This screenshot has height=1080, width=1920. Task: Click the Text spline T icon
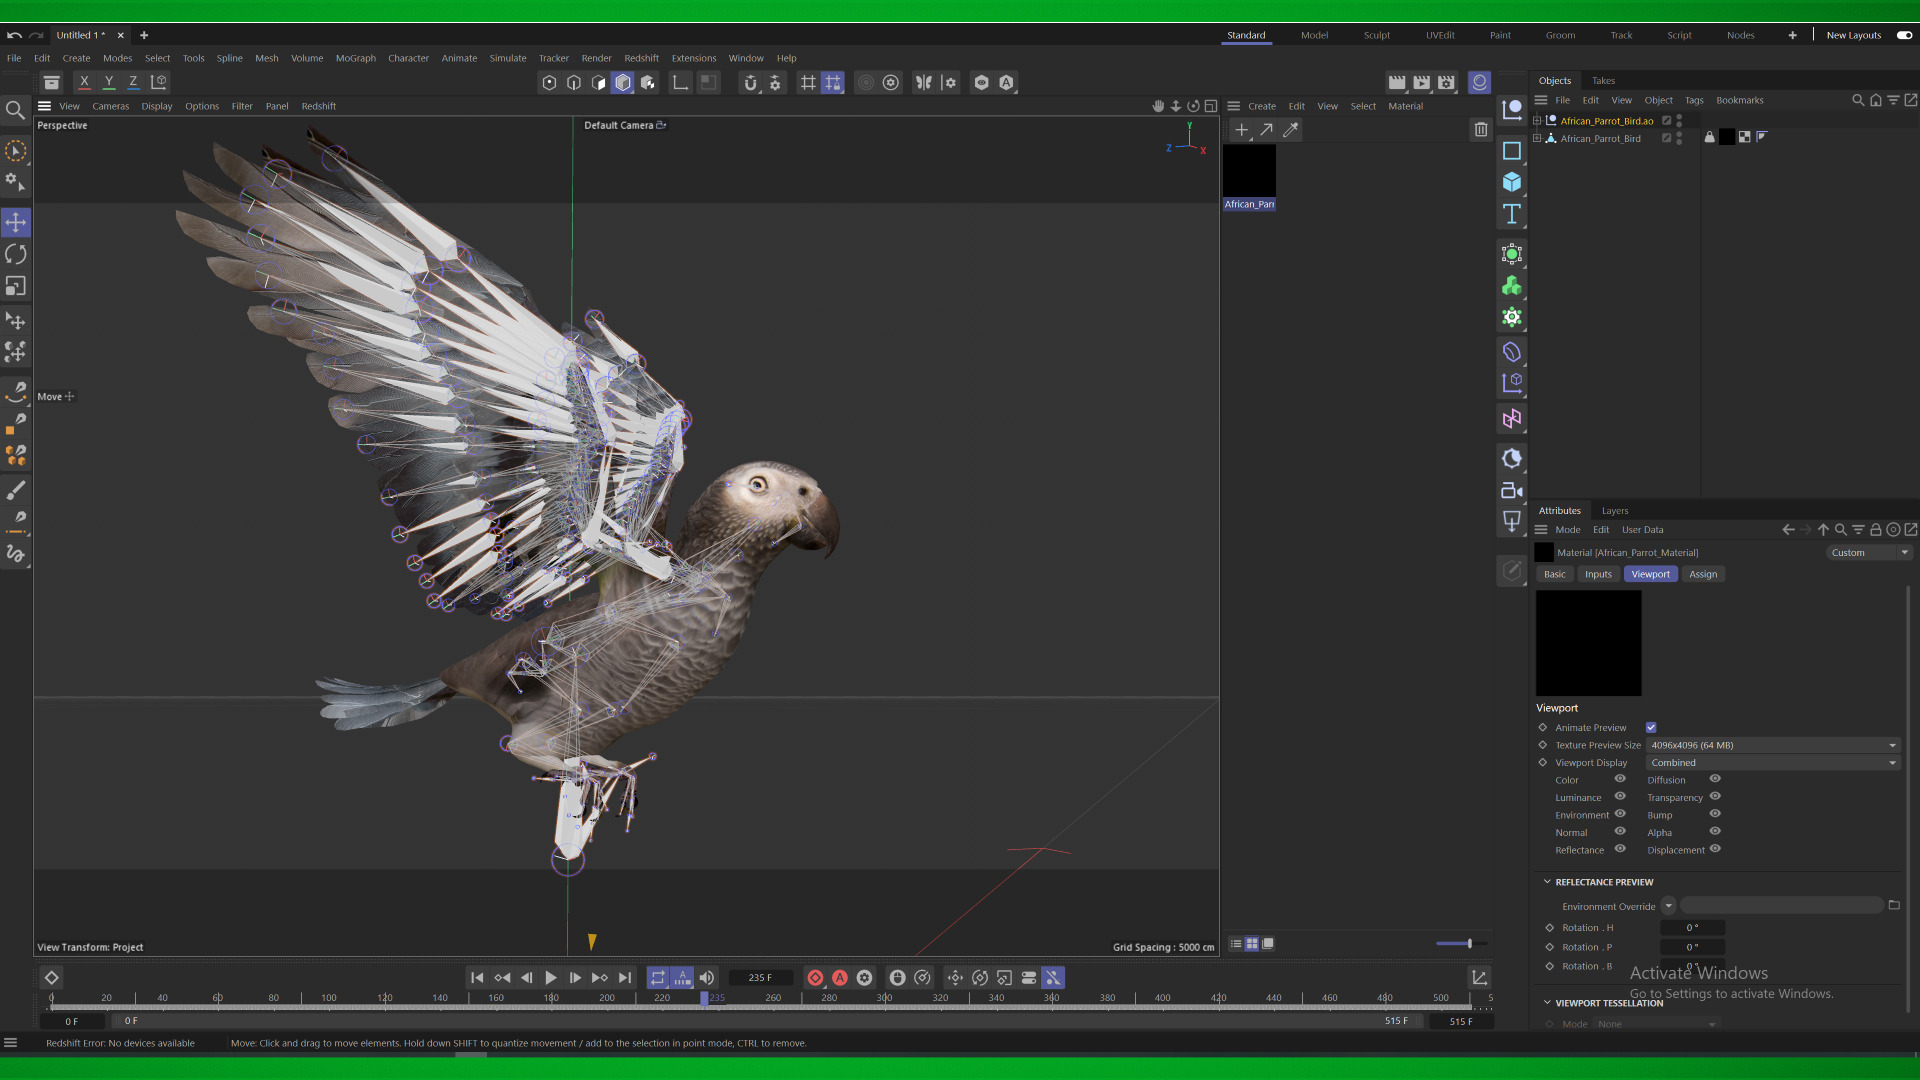pyautogui.click(x=1512, y=214)
